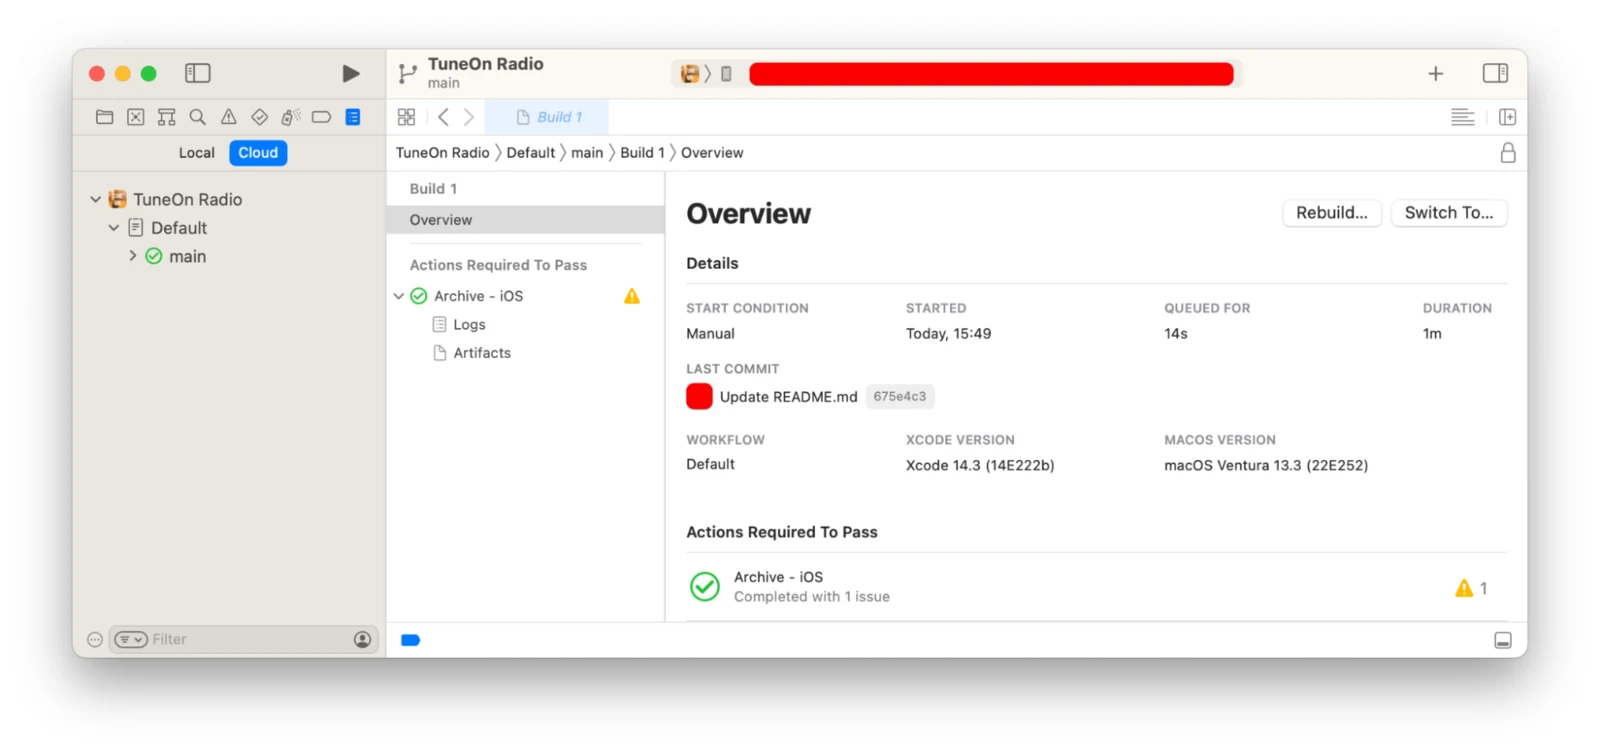Click the Rebuild... button
Viewport: 1600px width, 753px height.
tap(1332, 213)
